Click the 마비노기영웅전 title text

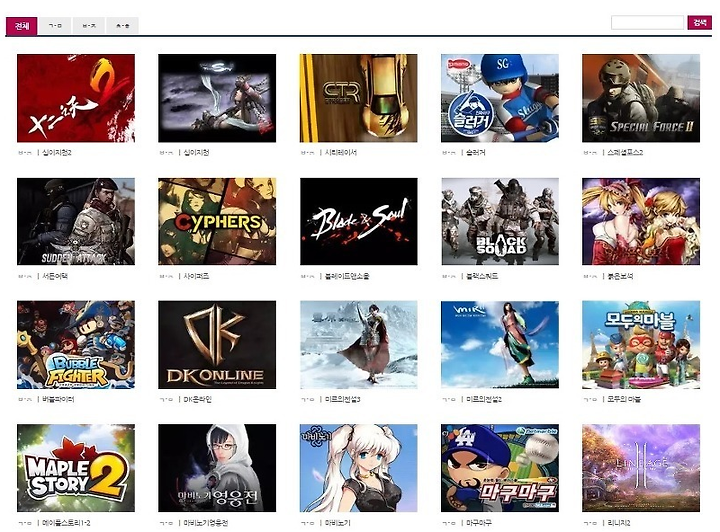click(205, 523)
